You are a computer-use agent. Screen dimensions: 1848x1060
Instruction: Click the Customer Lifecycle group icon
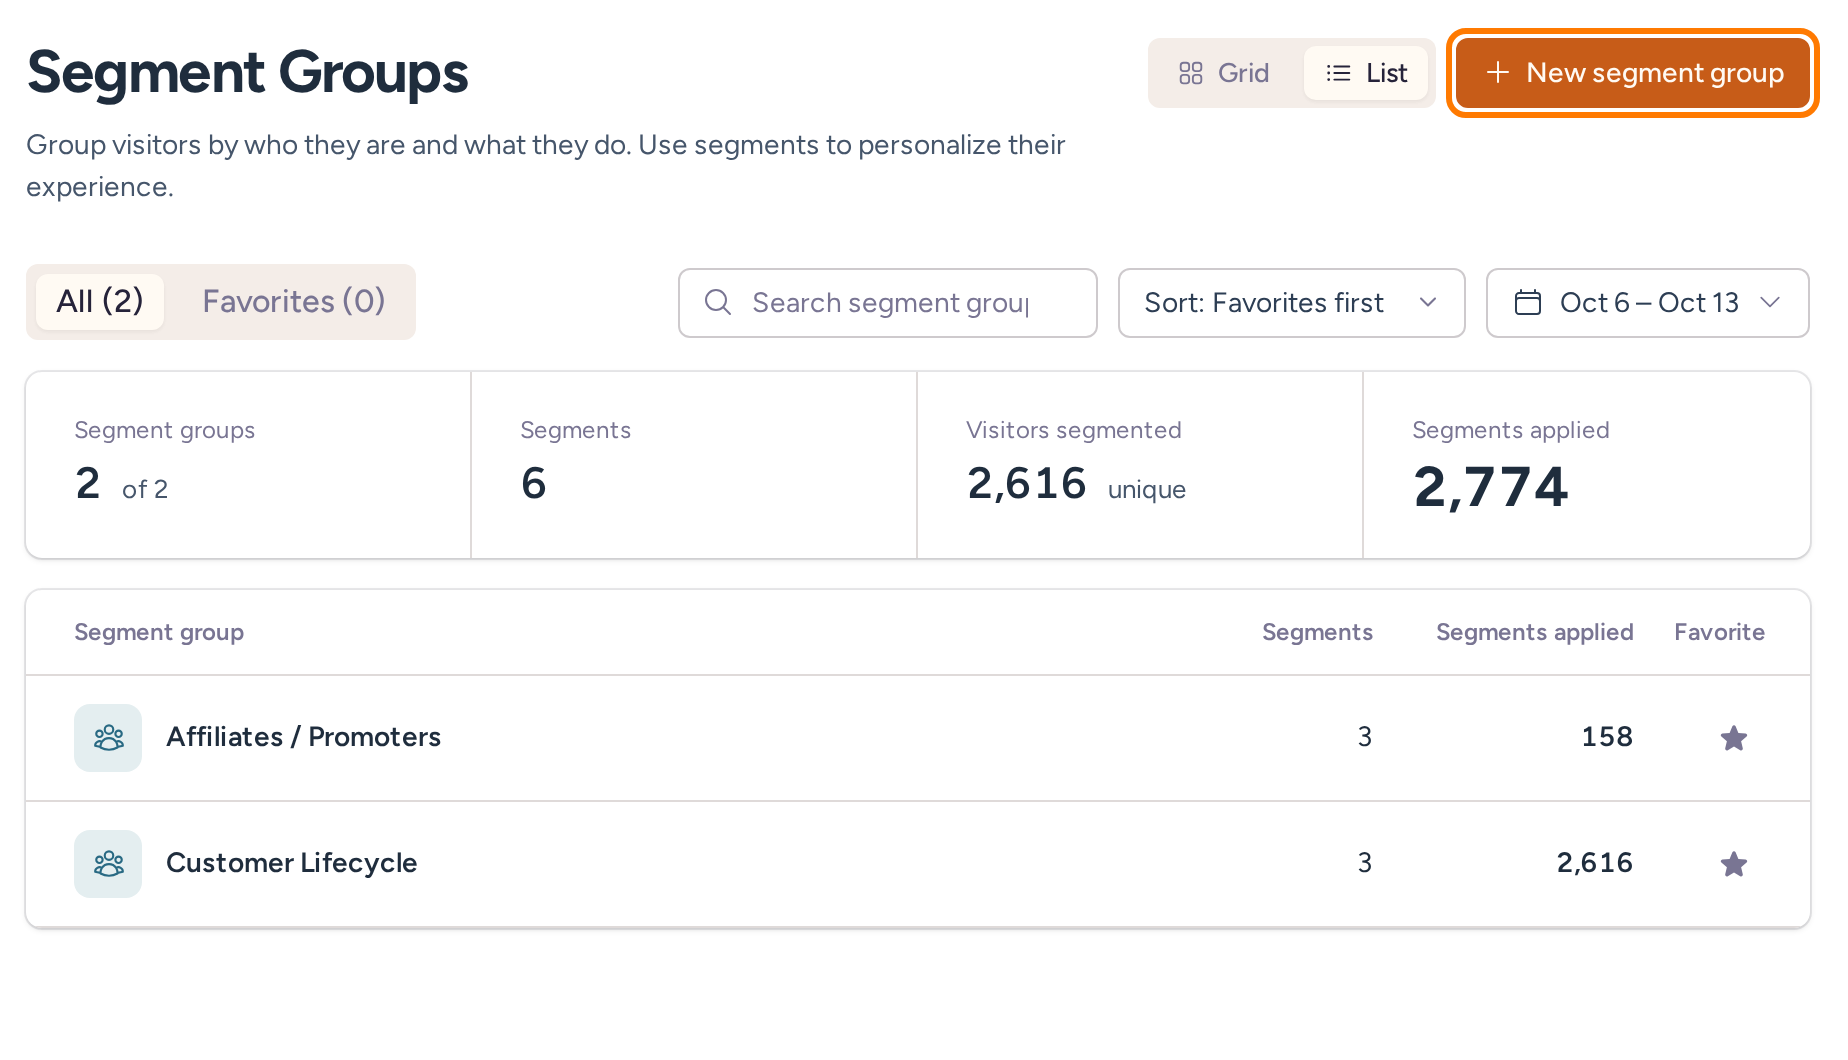pyautogui.click(x=108, y=864)
